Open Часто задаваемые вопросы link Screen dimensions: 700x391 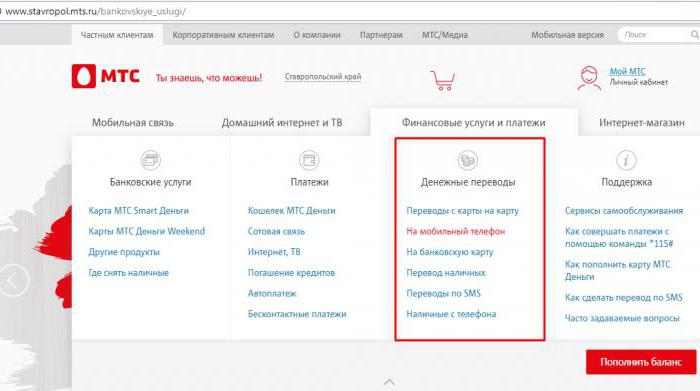pyautogui.click(x=622, y=318)
